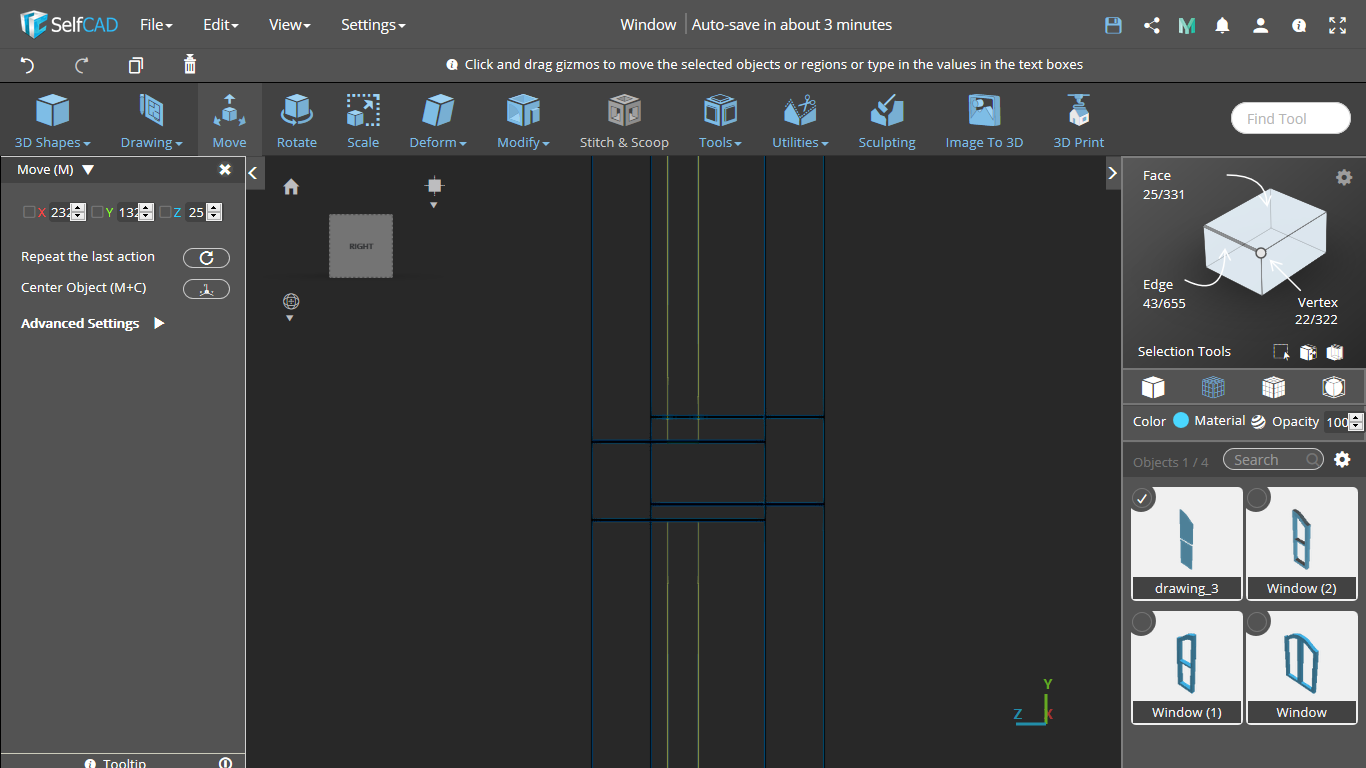
Task: Open the View menu
Action: [290, 25]
